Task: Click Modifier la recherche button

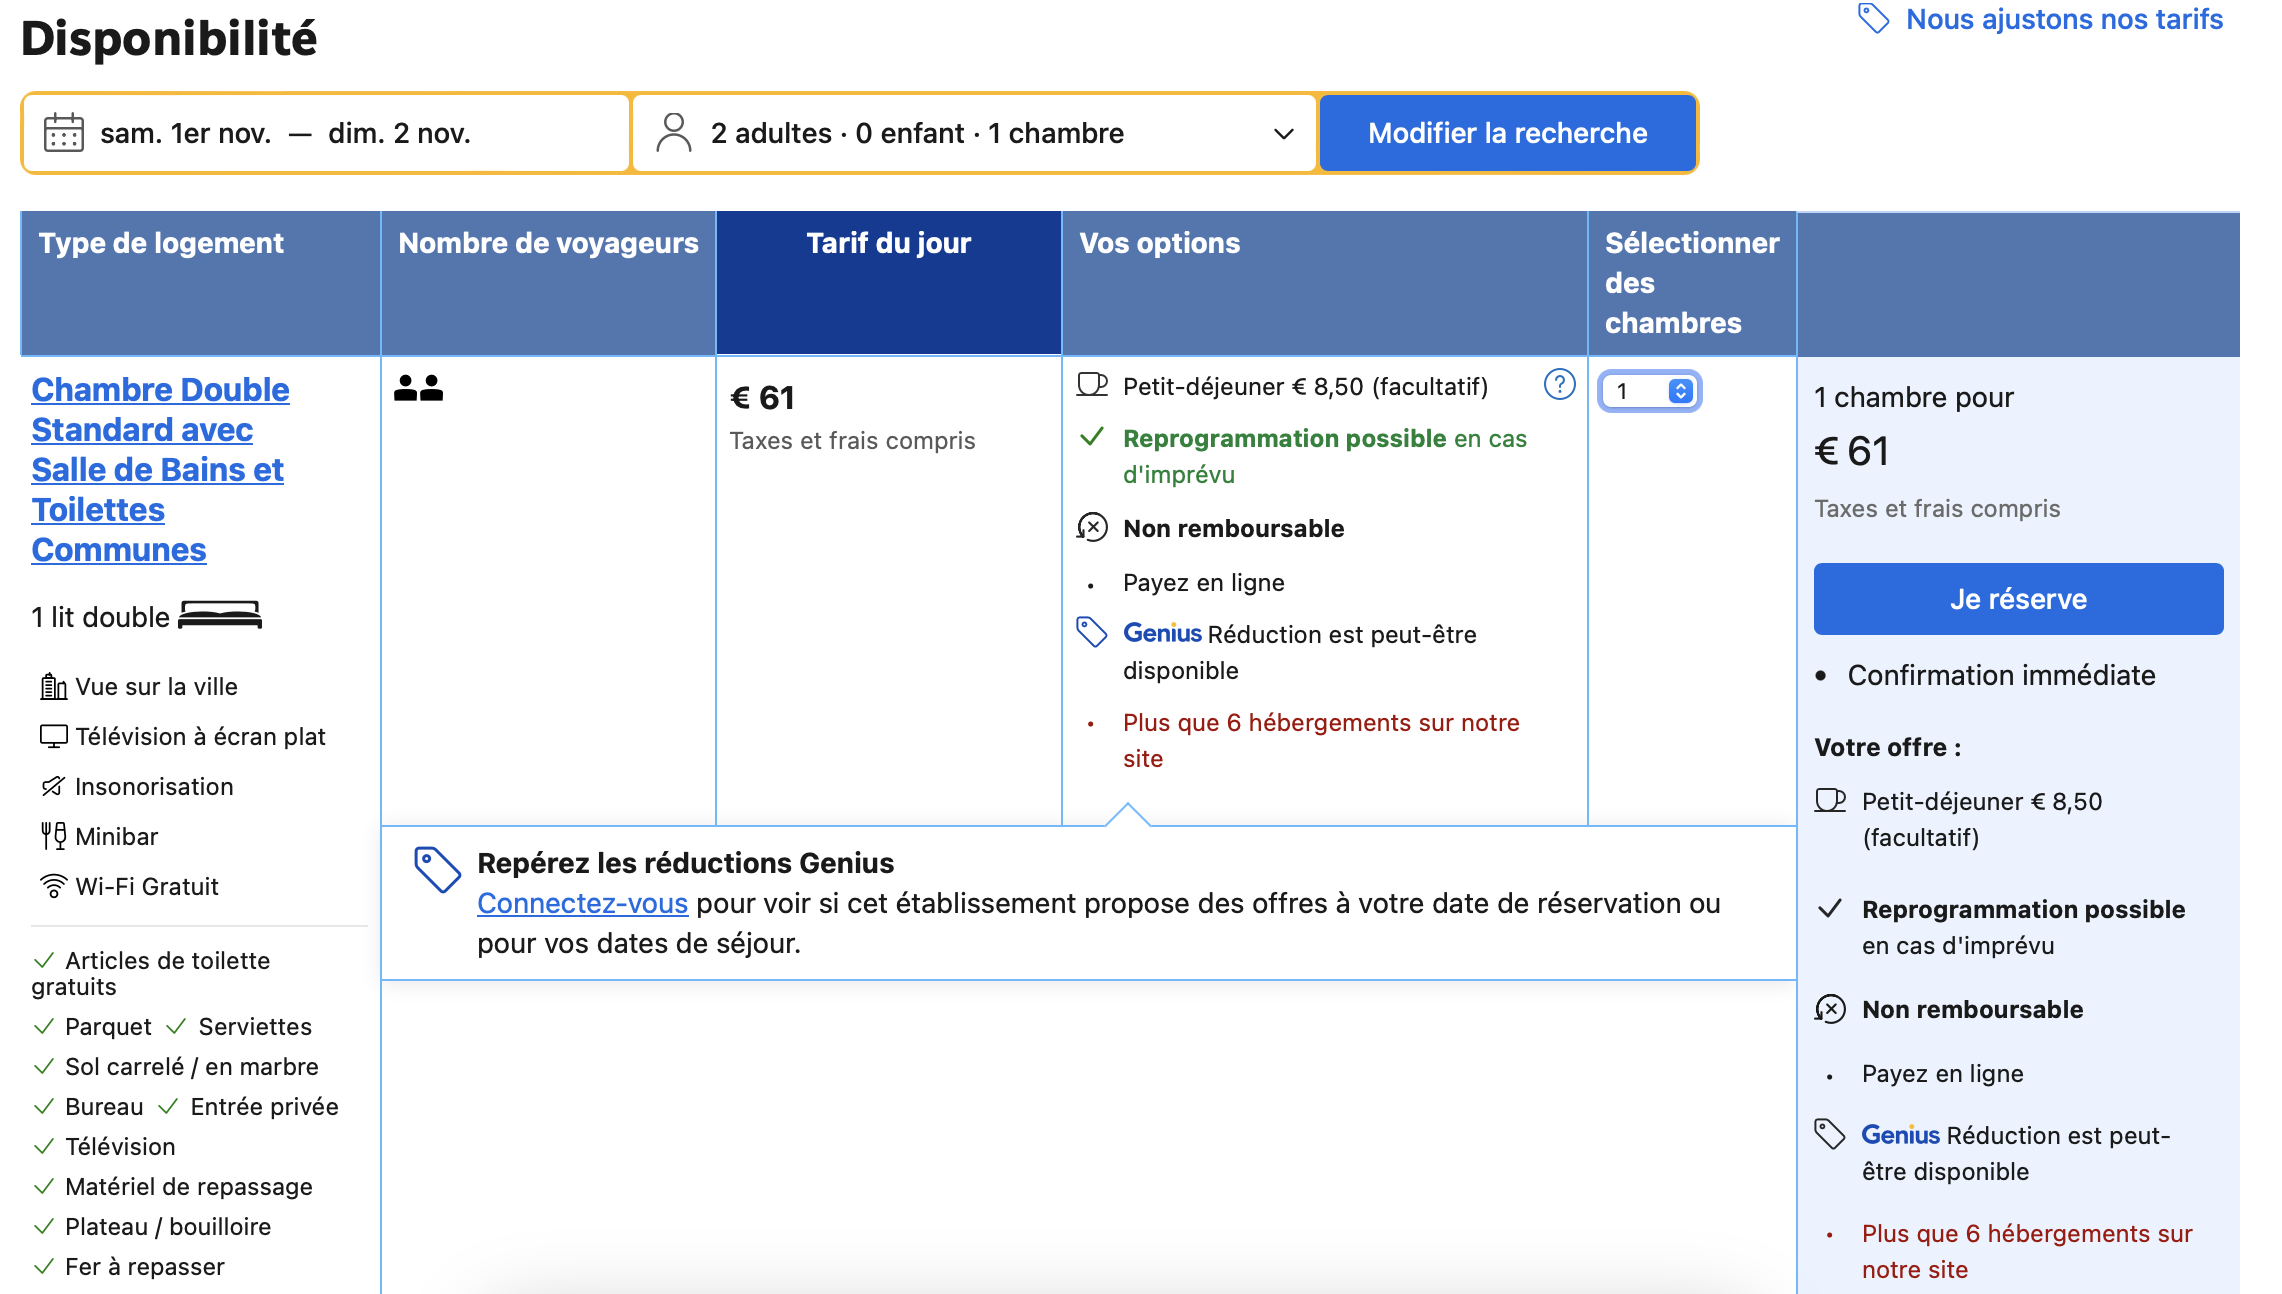Action: [x=1507, y=133]
